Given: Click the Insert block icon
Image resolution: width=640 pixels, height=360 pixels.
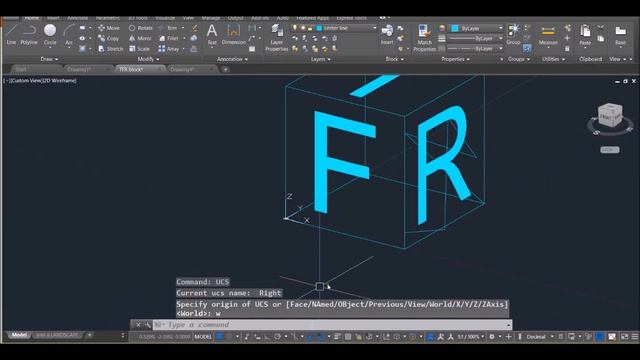Looking at the screenshot, I should coord(387,34).
